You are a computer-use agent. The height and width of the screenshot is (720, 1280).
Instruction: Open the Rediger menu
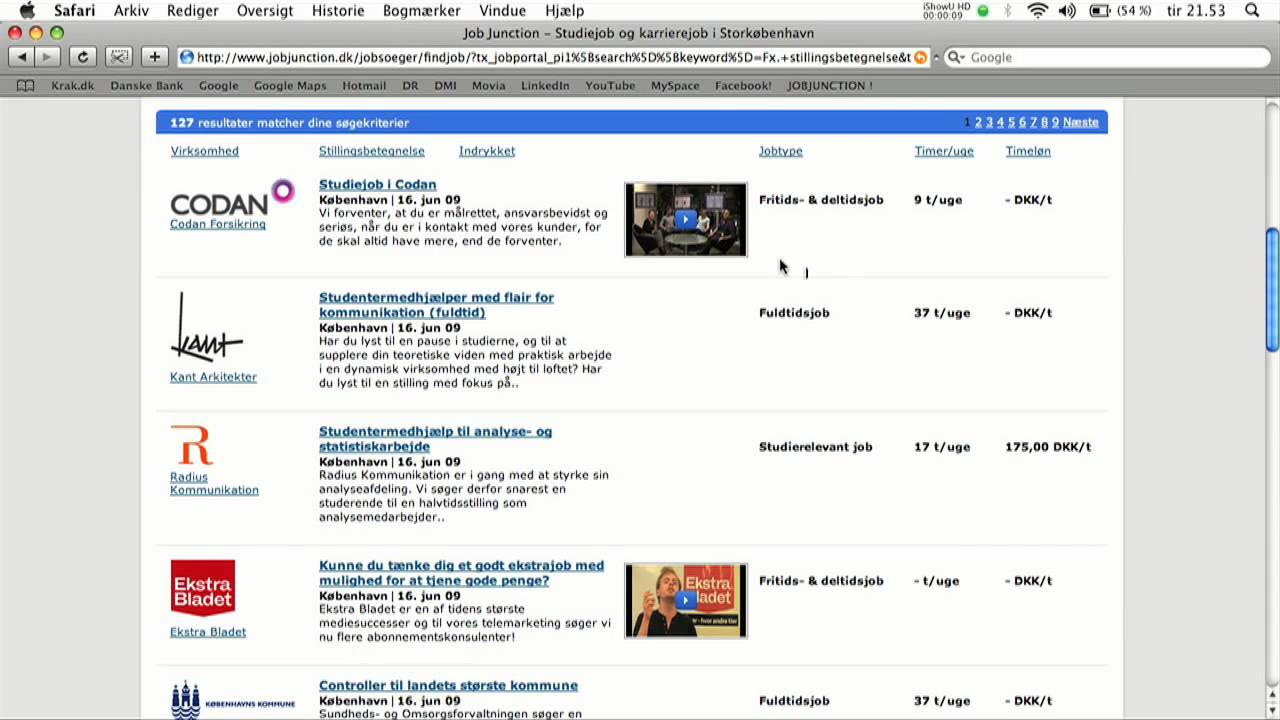click(x=193, y=11)
